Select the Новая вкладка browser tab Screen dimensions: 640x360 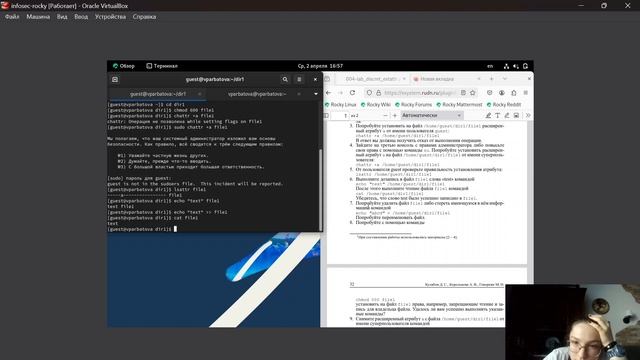[446, 79]
